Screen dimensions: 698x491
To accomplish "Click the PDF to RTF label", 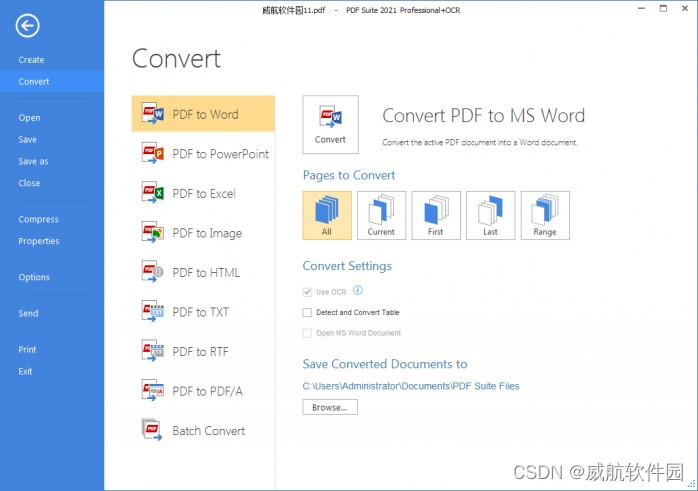I will (200, 352).
